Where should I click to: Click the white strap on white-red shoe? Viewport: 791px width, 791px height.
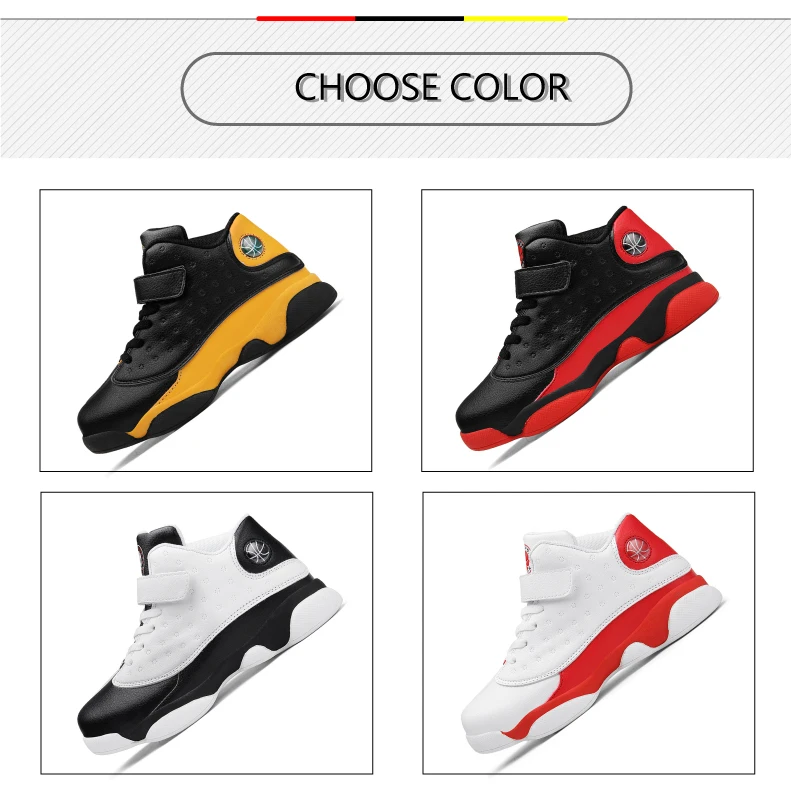coord(546,584)
